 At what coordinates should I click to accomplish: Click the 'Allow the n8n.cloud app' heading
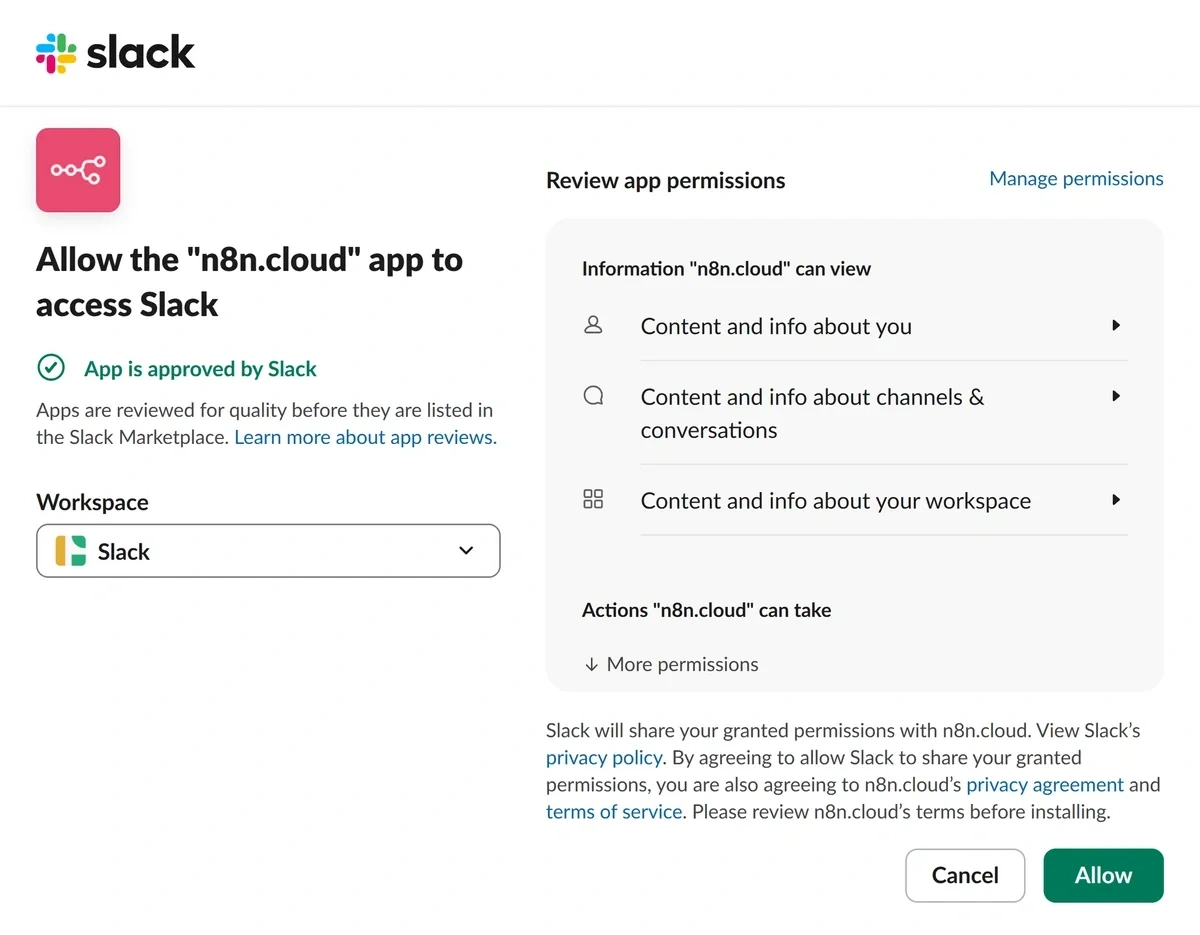249,282
